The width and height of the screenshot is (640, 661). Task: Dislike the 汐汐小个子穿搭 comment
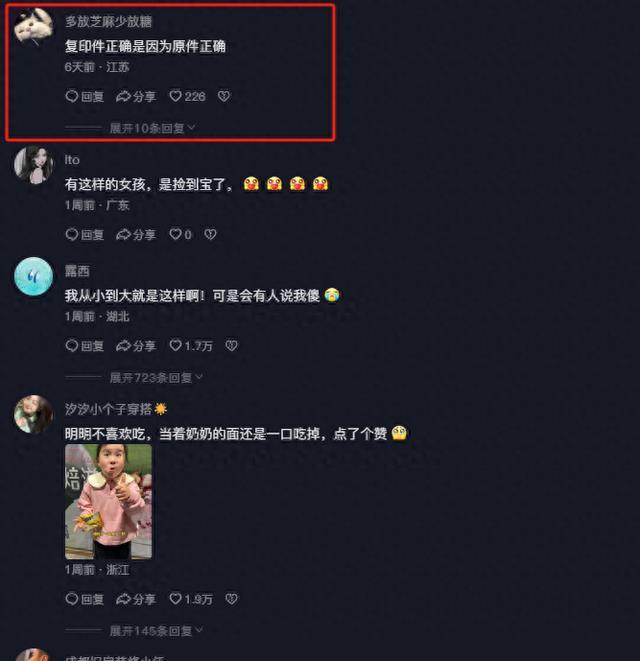pyautogui.click(x=231, y=599)
